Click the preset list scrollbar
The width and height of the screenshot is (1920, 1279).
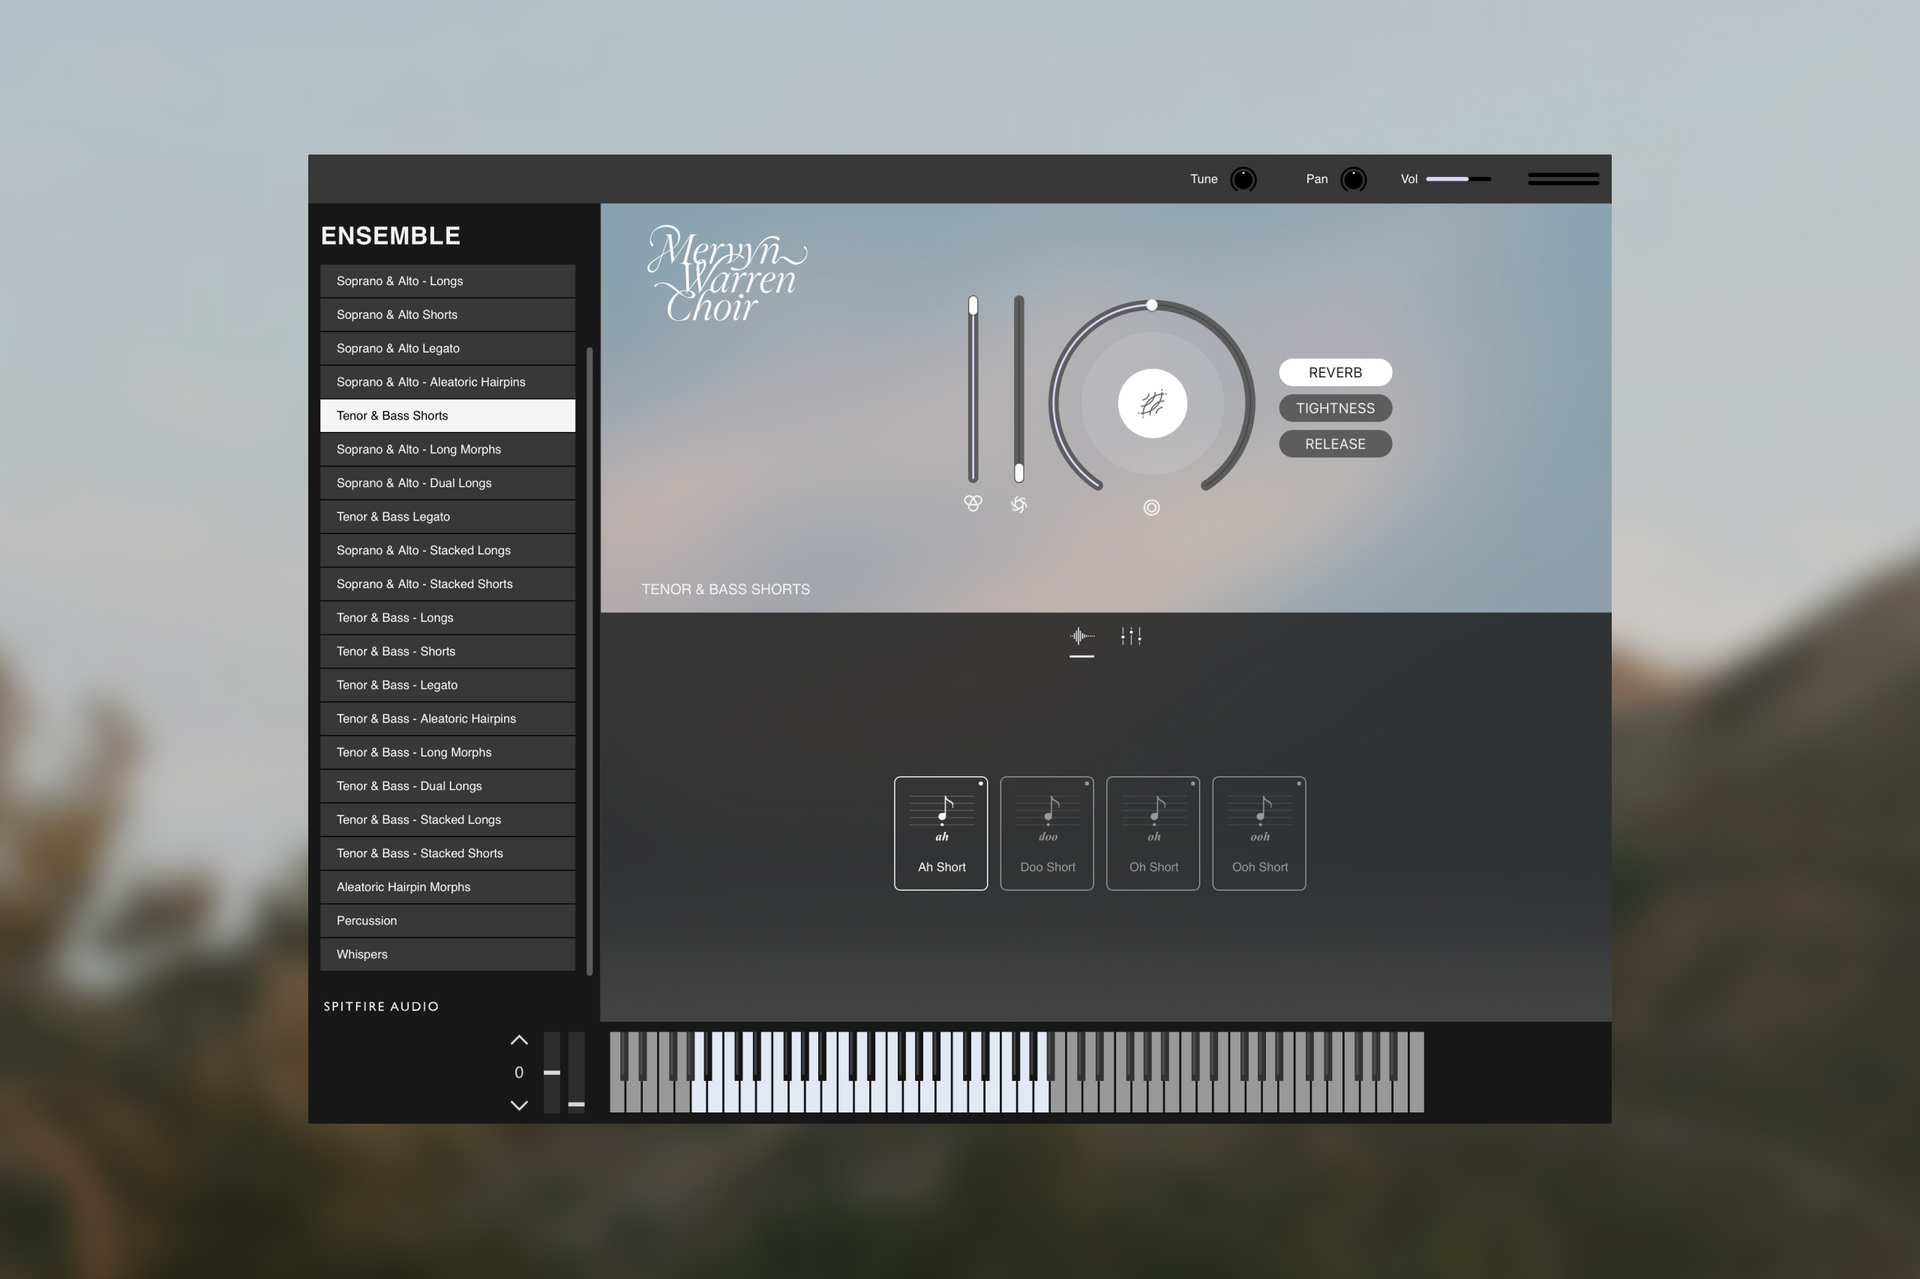(x=589, y=660)
